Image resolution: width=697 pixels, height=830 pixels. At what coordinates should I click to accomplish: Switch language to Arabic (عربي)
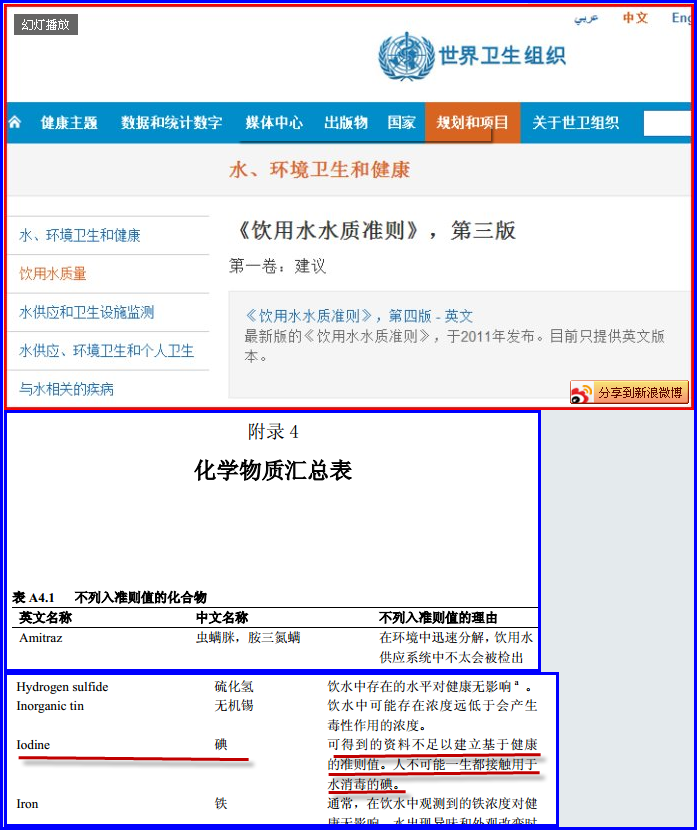(586, 18)
